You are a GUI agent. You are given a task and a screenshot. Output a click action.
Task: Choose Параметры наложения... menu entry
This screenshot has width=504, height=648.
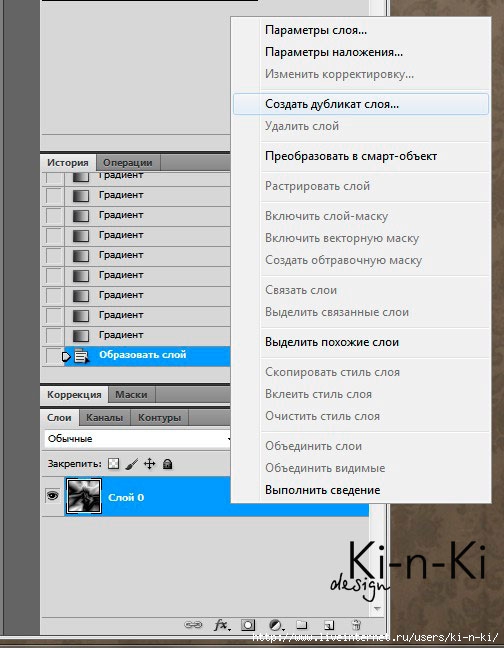pos(361,52)
